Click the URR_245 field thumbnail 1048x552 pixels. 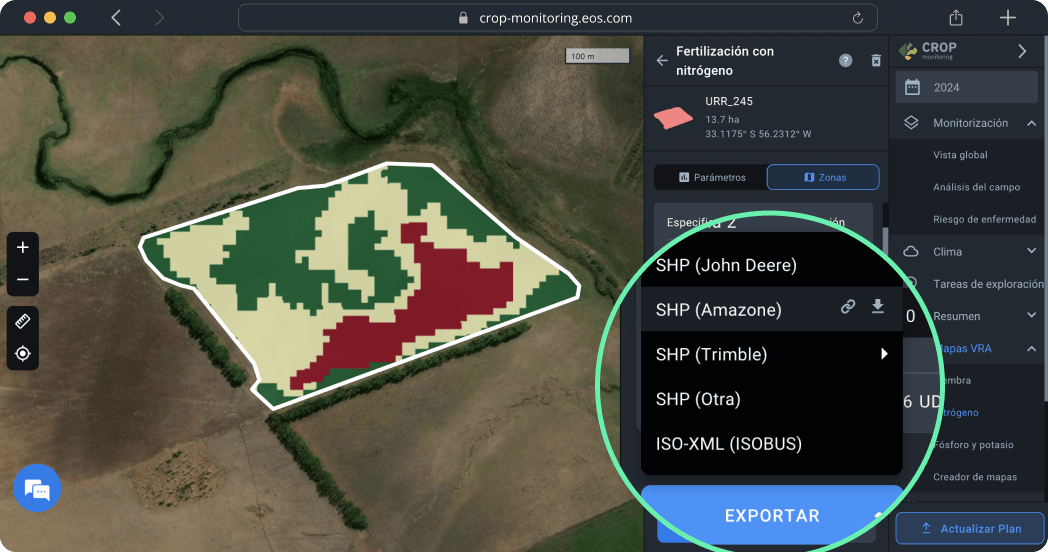[673, 116]
